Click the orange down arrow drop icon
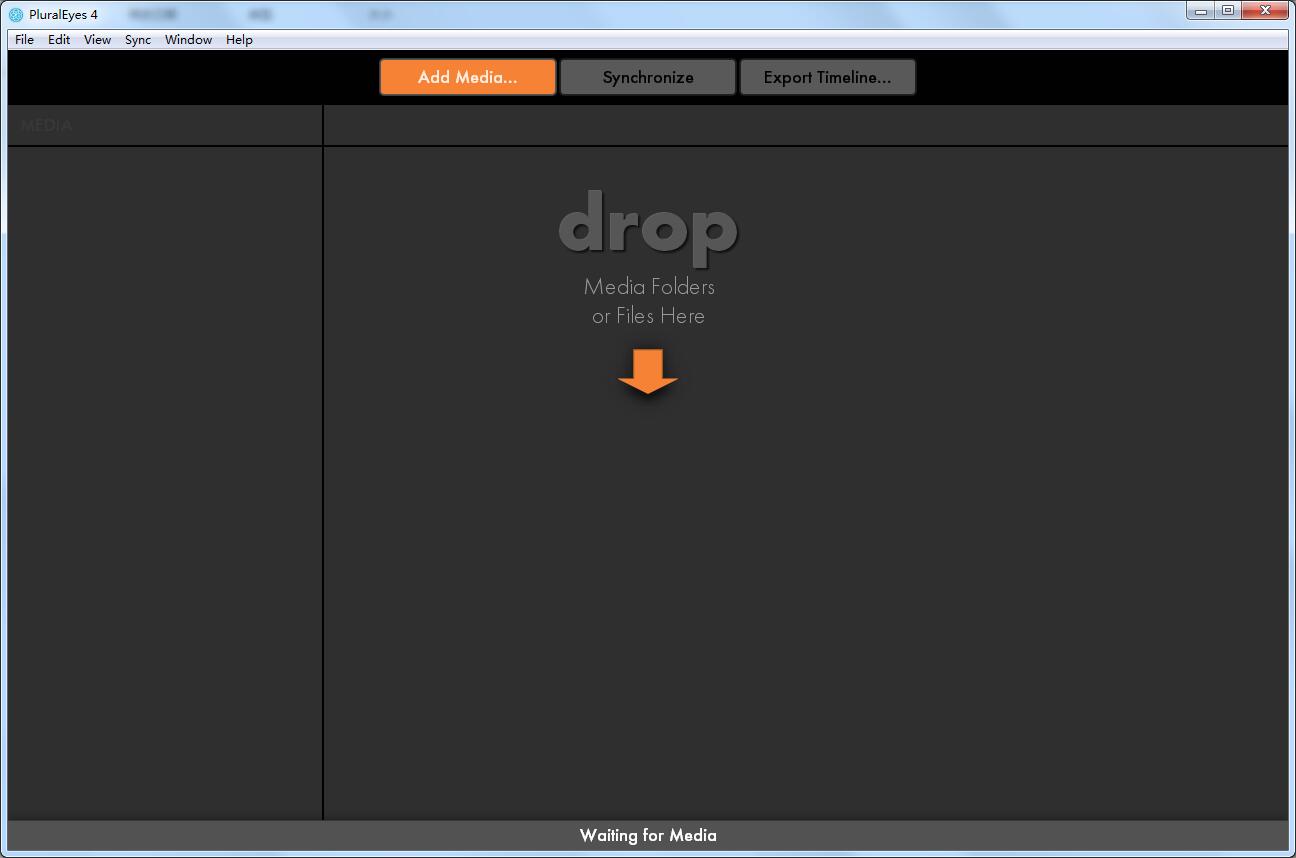 [648, 371]
